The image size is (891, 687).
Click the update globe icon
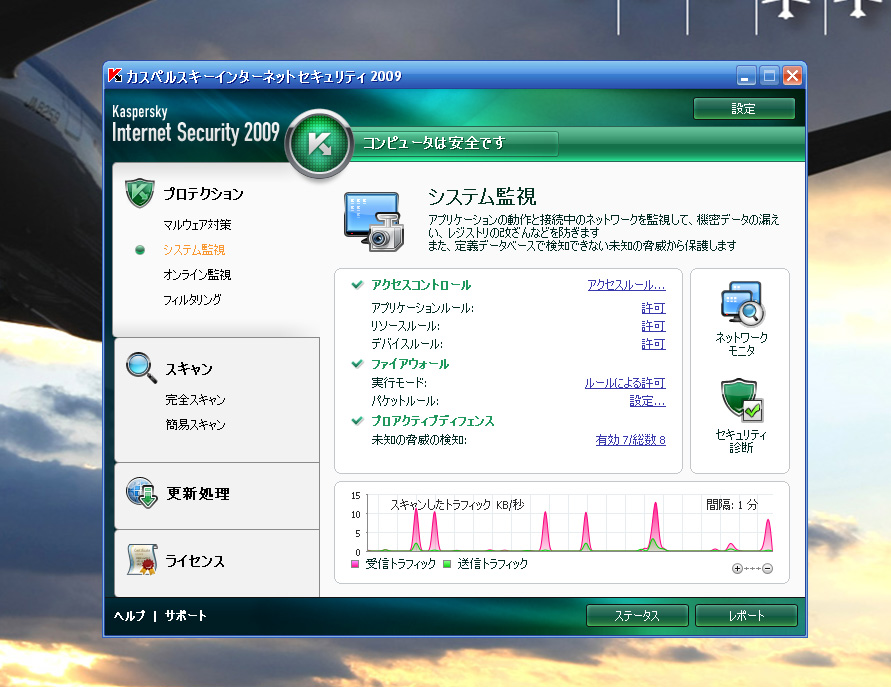[141, 493]
